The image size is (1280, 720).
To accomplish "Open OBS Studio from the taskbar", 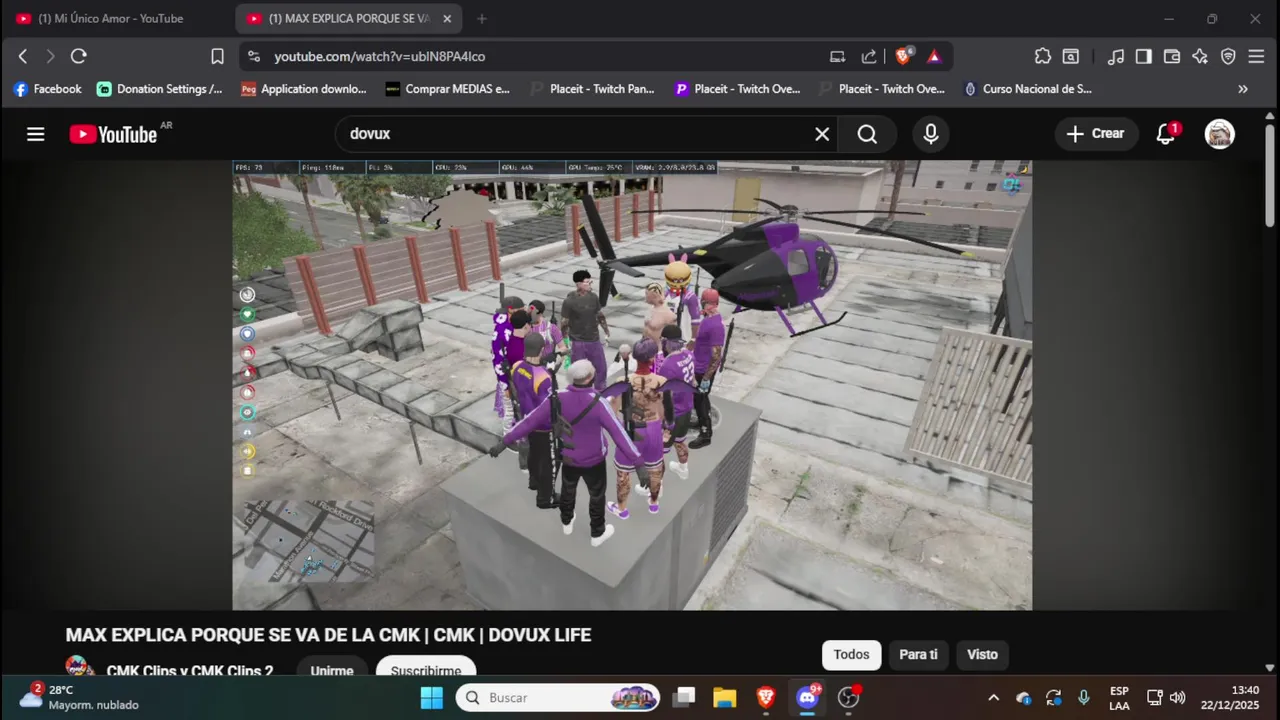I will 849,697.
